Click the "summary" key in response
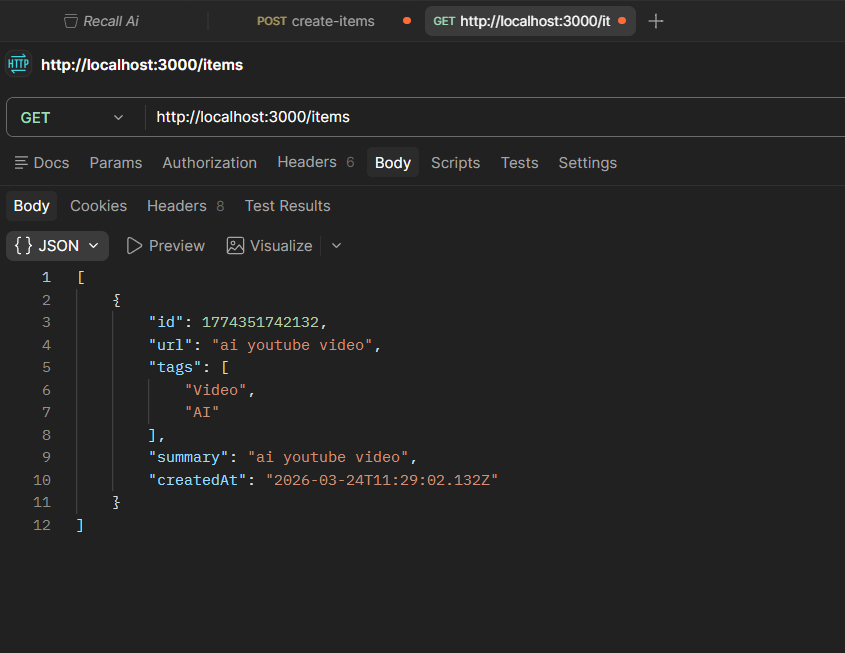Image resolution: width=845 pixels, height=653 pixels. pyautogui.click(x=189, y=457)
